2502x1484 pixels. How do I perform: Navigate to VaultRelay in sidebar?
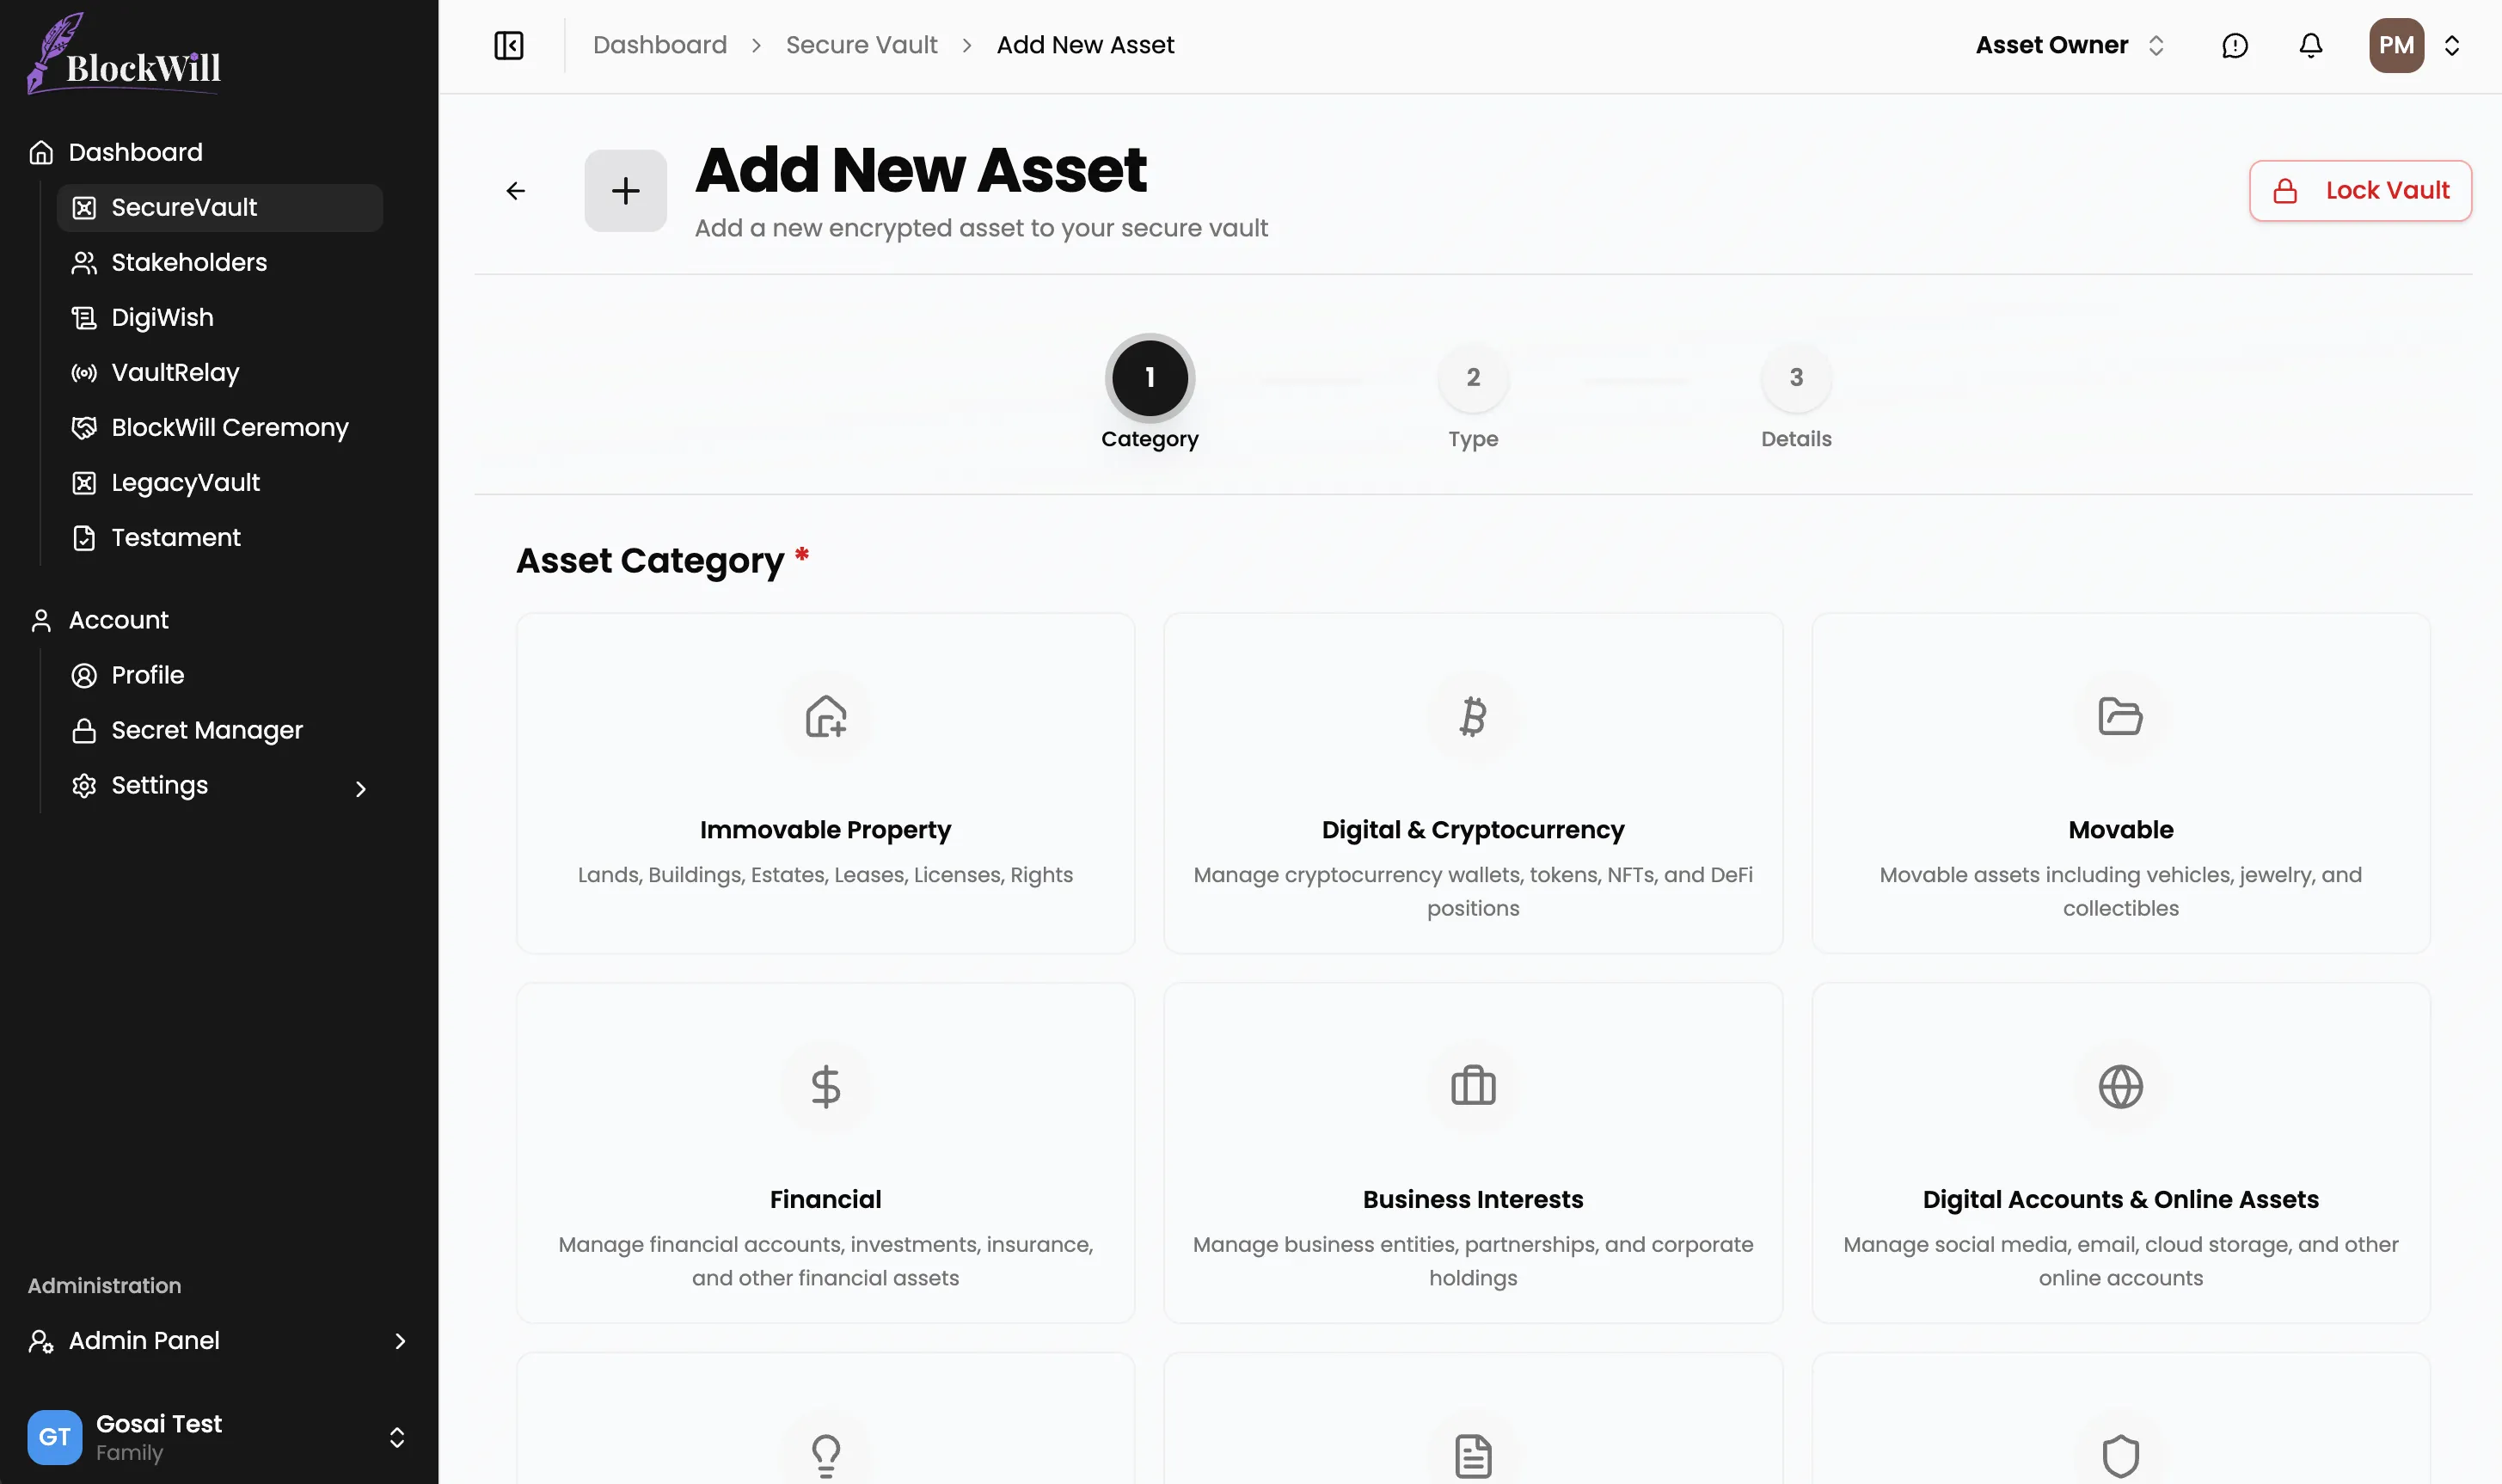(x=175, y=373)
